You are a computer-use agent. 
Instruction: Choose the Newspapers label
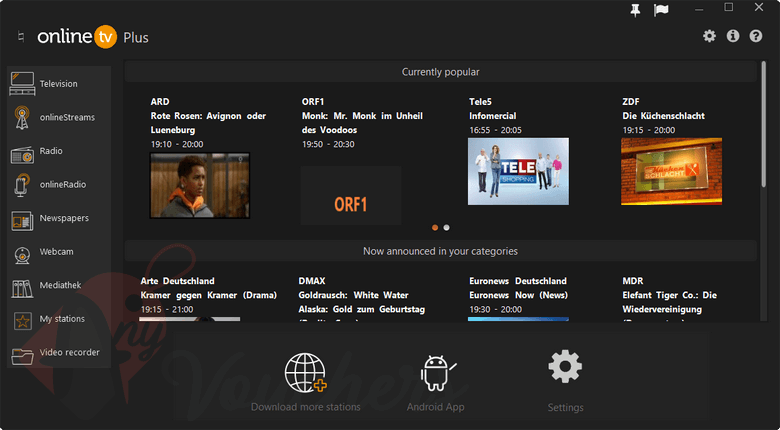[x=64, y=218]
